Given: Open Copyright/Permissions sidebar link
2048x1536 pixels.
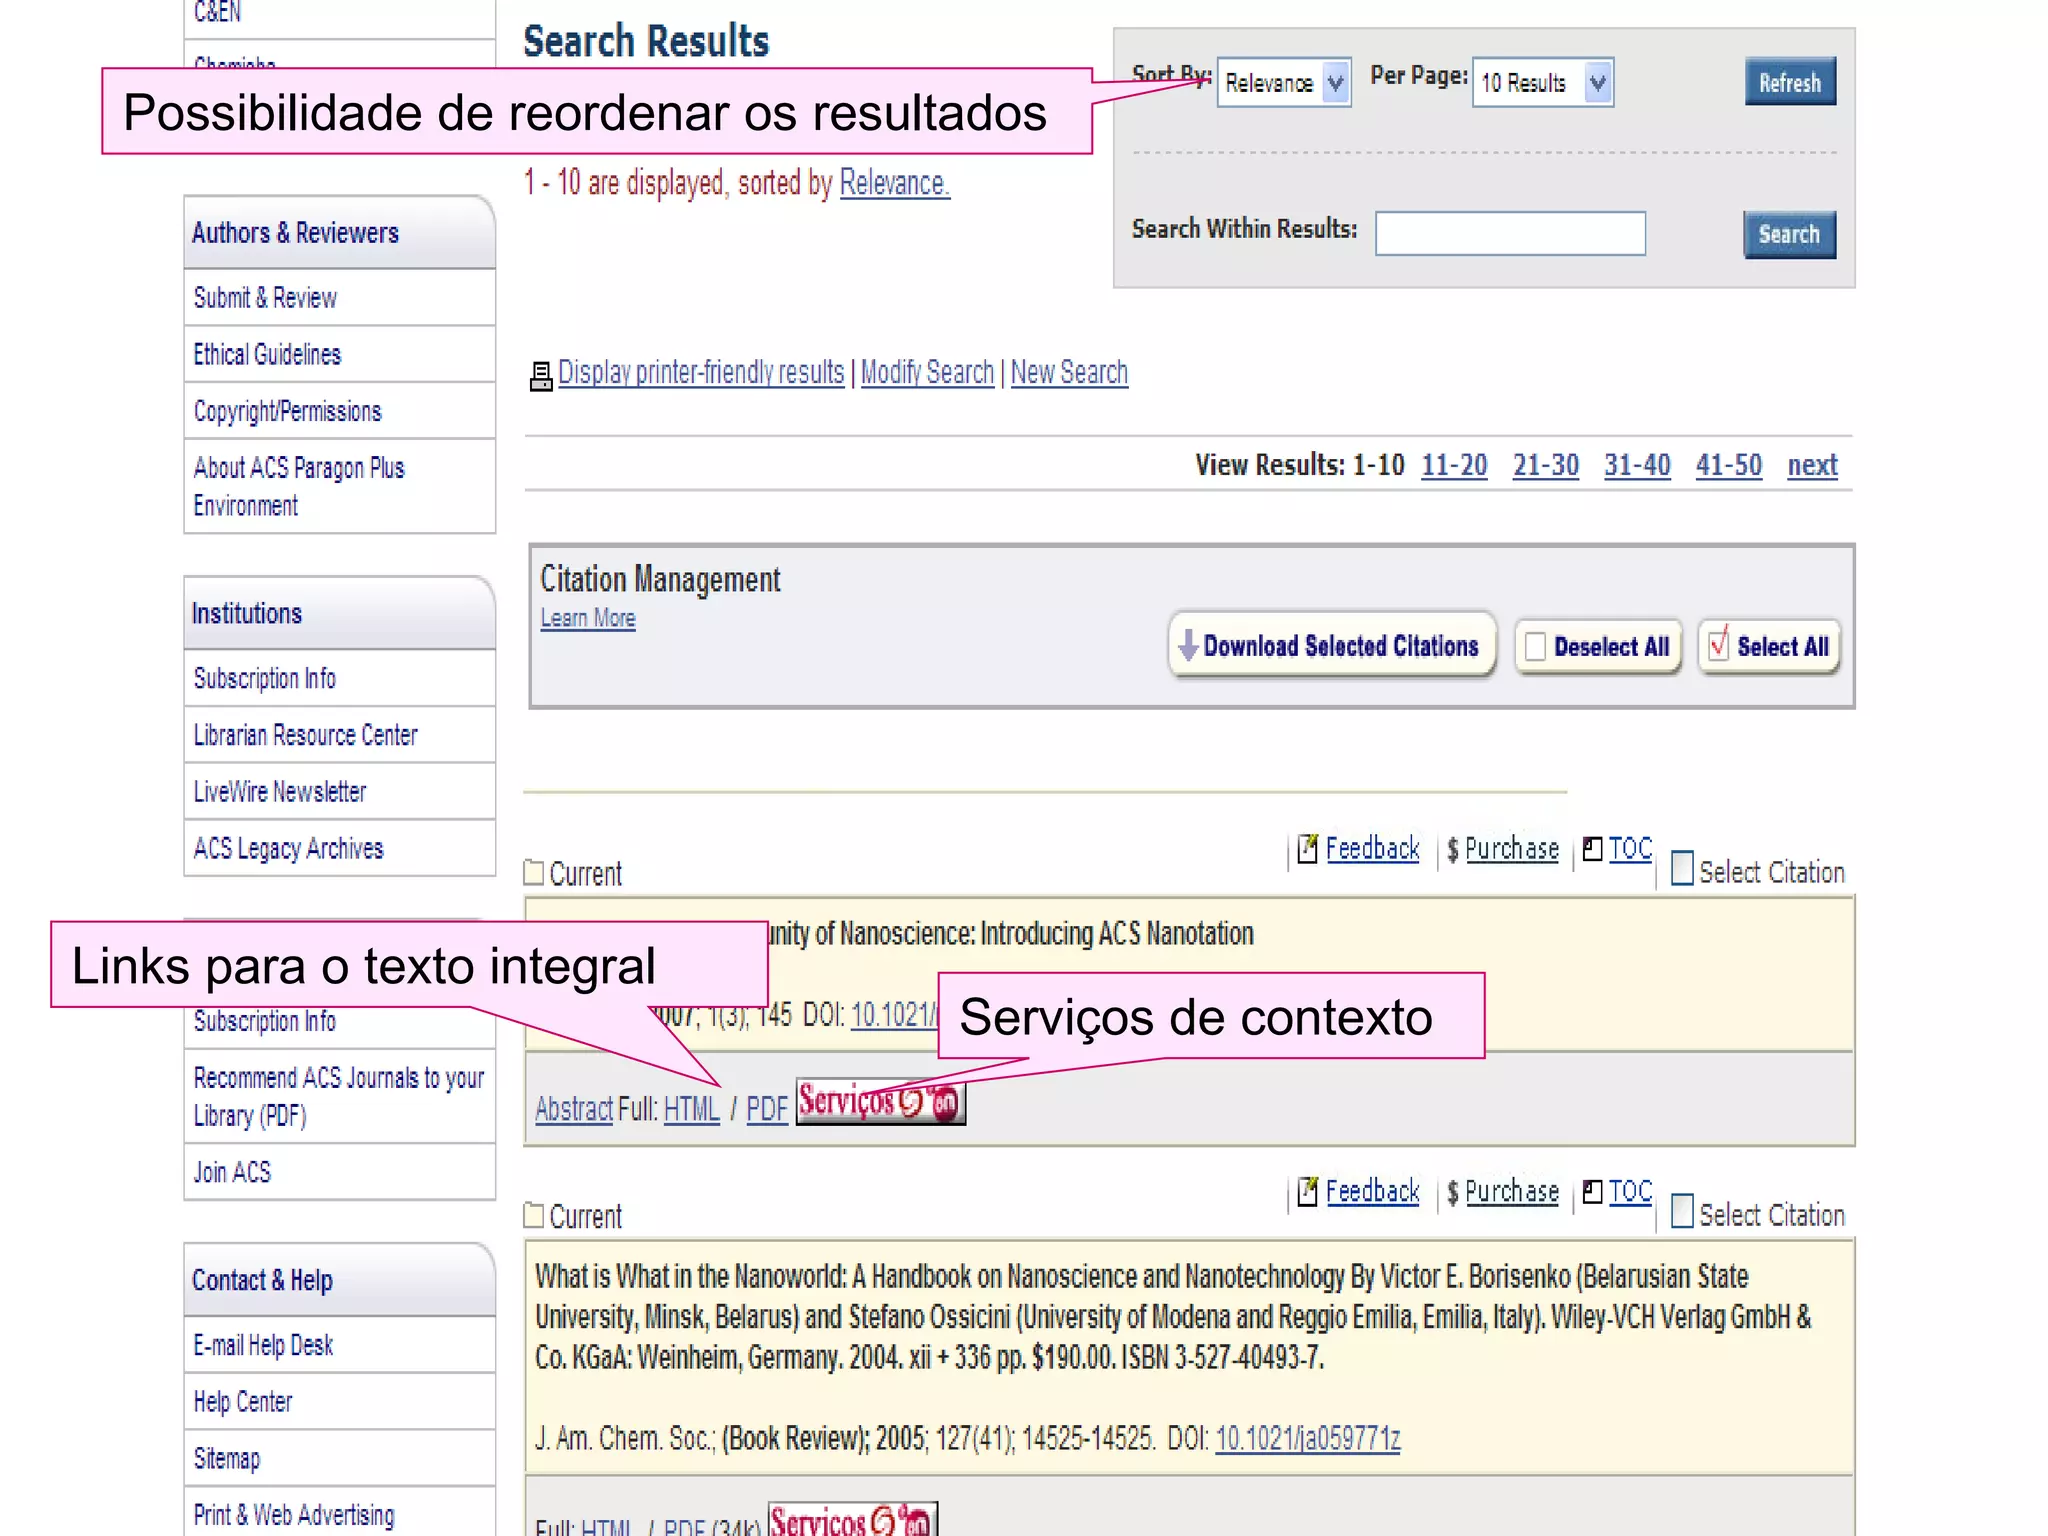Looking at the screenshot, I should coord(287,412).
